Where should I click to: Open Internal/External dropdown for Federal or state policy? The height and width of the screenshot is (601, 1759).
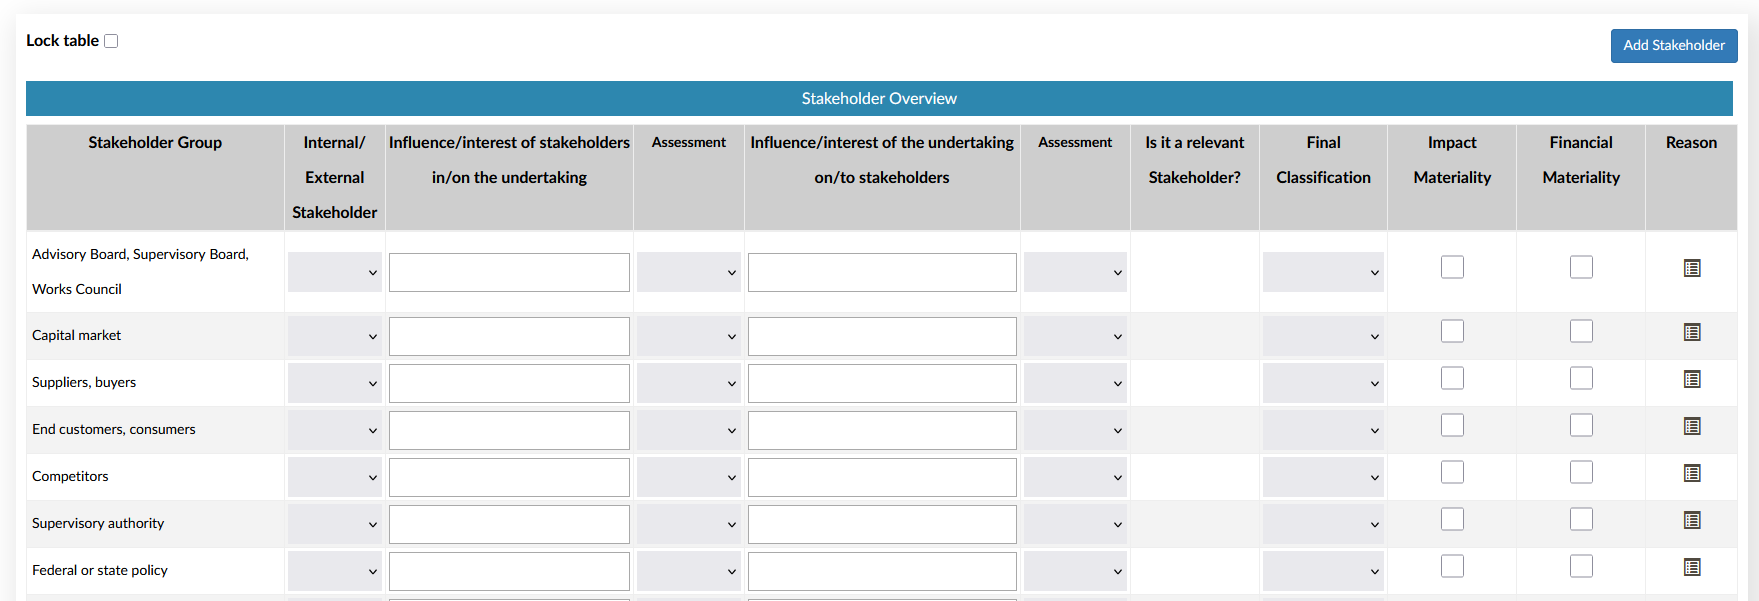[x=335, y=571]
